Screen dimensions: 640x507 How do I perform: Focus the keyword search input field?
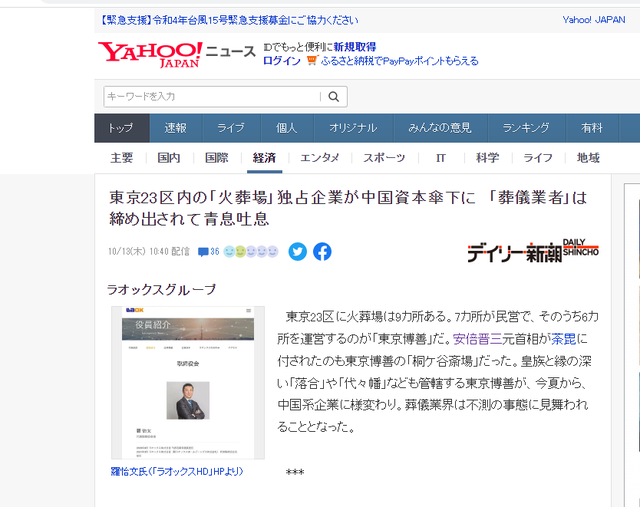click(212, 97)
